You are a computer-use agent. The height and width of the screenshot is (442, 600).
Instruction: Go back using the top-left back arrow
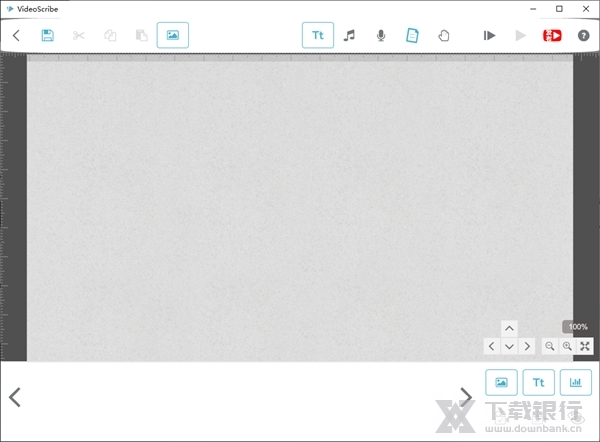point(16,36)
